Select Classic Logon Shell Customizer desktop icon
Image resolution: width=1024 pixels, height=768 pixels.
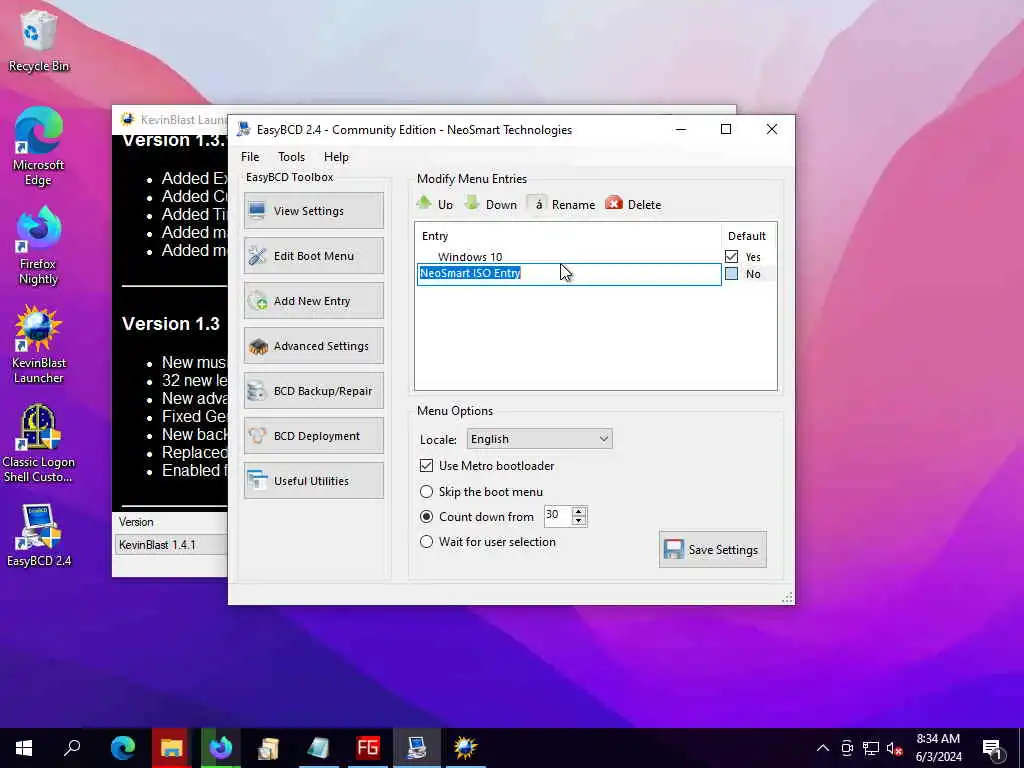[x=39, y=443]
